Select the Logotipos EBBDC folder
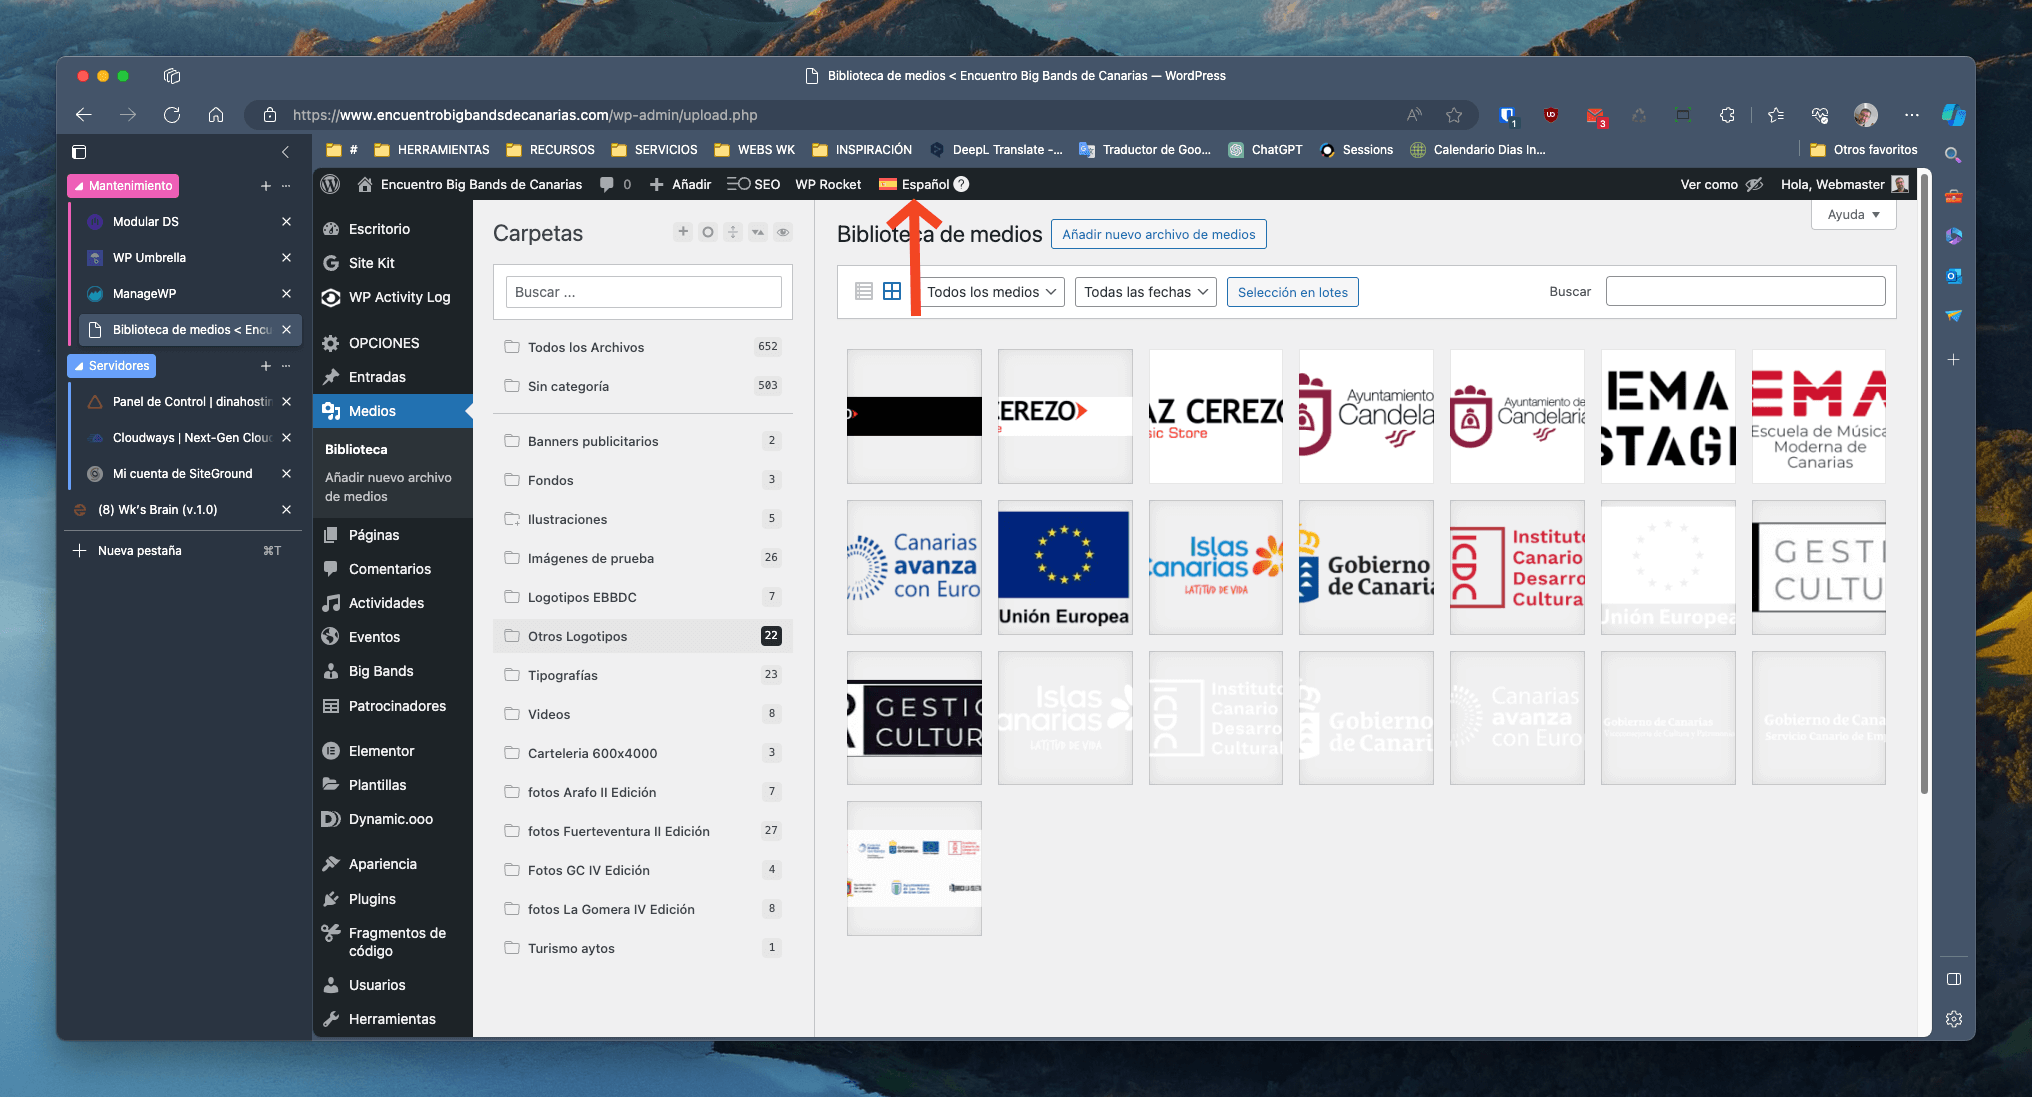Viewport: 2032px width, 1097px height. pyautogui.click(x=643, y=597)
